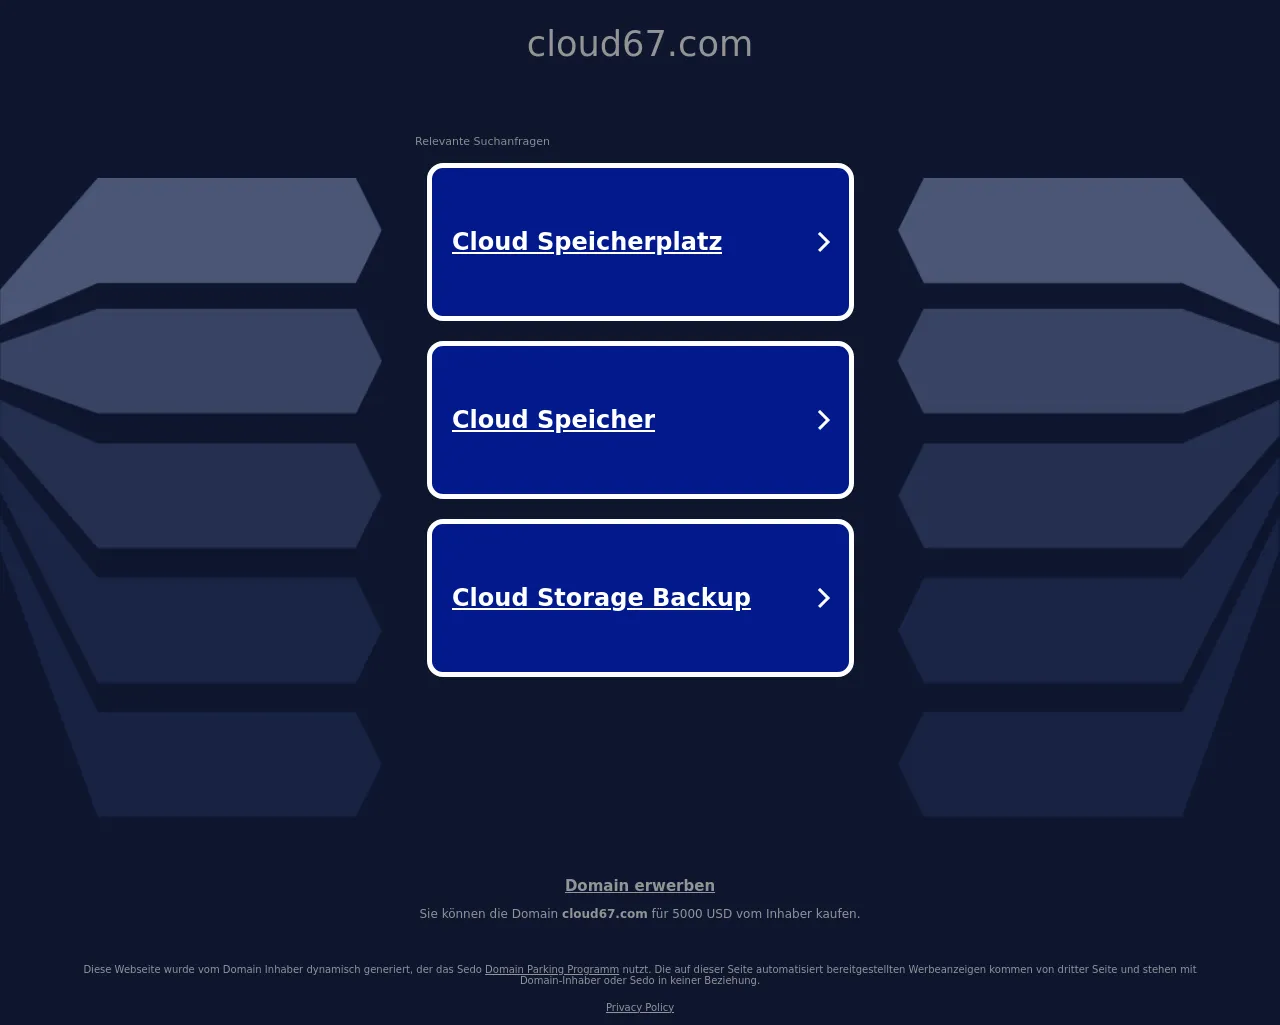
Task: Click the chevron next to Cloud Speicher
Action: (824, 420)
